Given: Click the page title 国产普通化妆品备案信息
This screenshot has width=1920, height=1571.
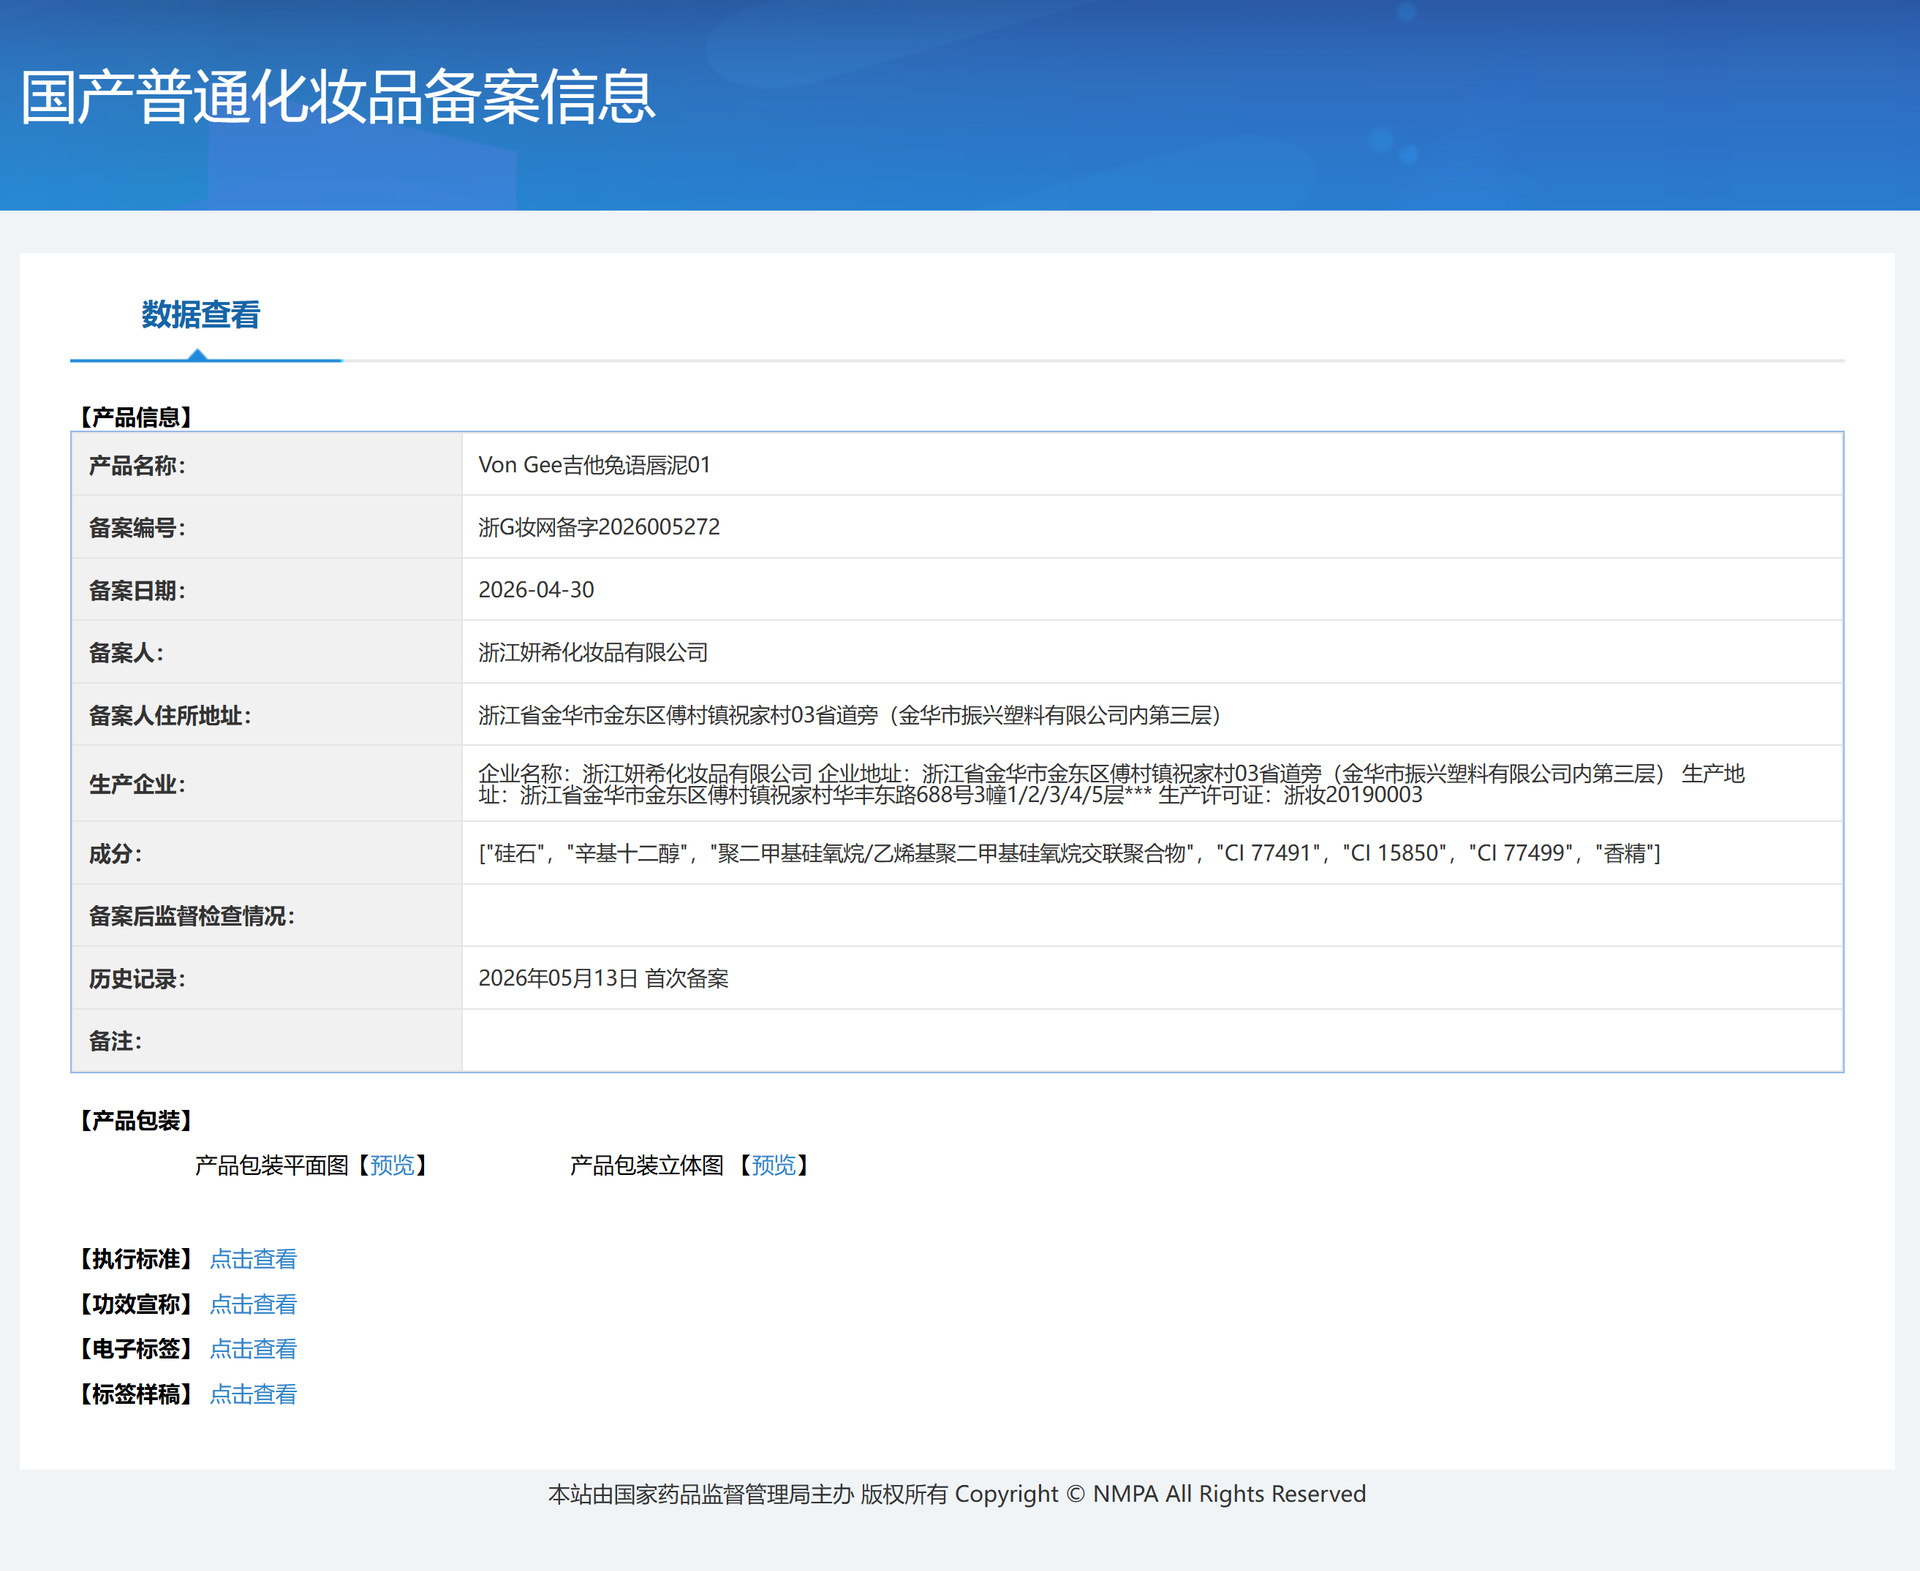Looking at the screenshot, I should tap(338, 98).
